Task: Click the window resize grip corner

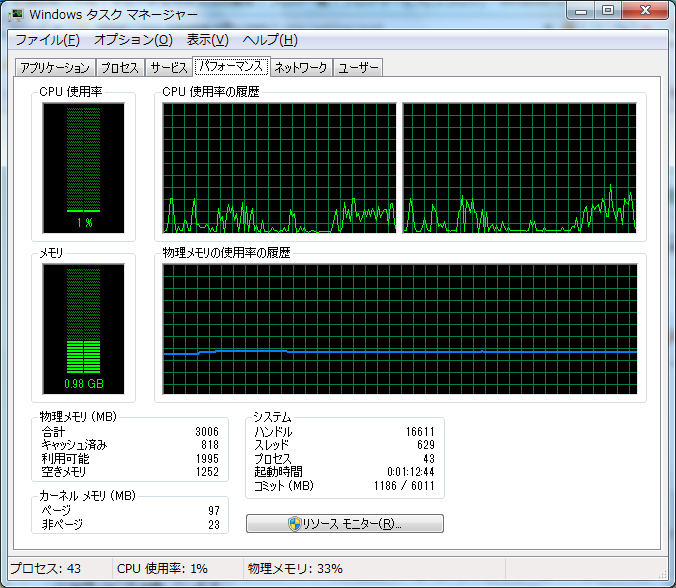Action: click(x=663, y=574)
